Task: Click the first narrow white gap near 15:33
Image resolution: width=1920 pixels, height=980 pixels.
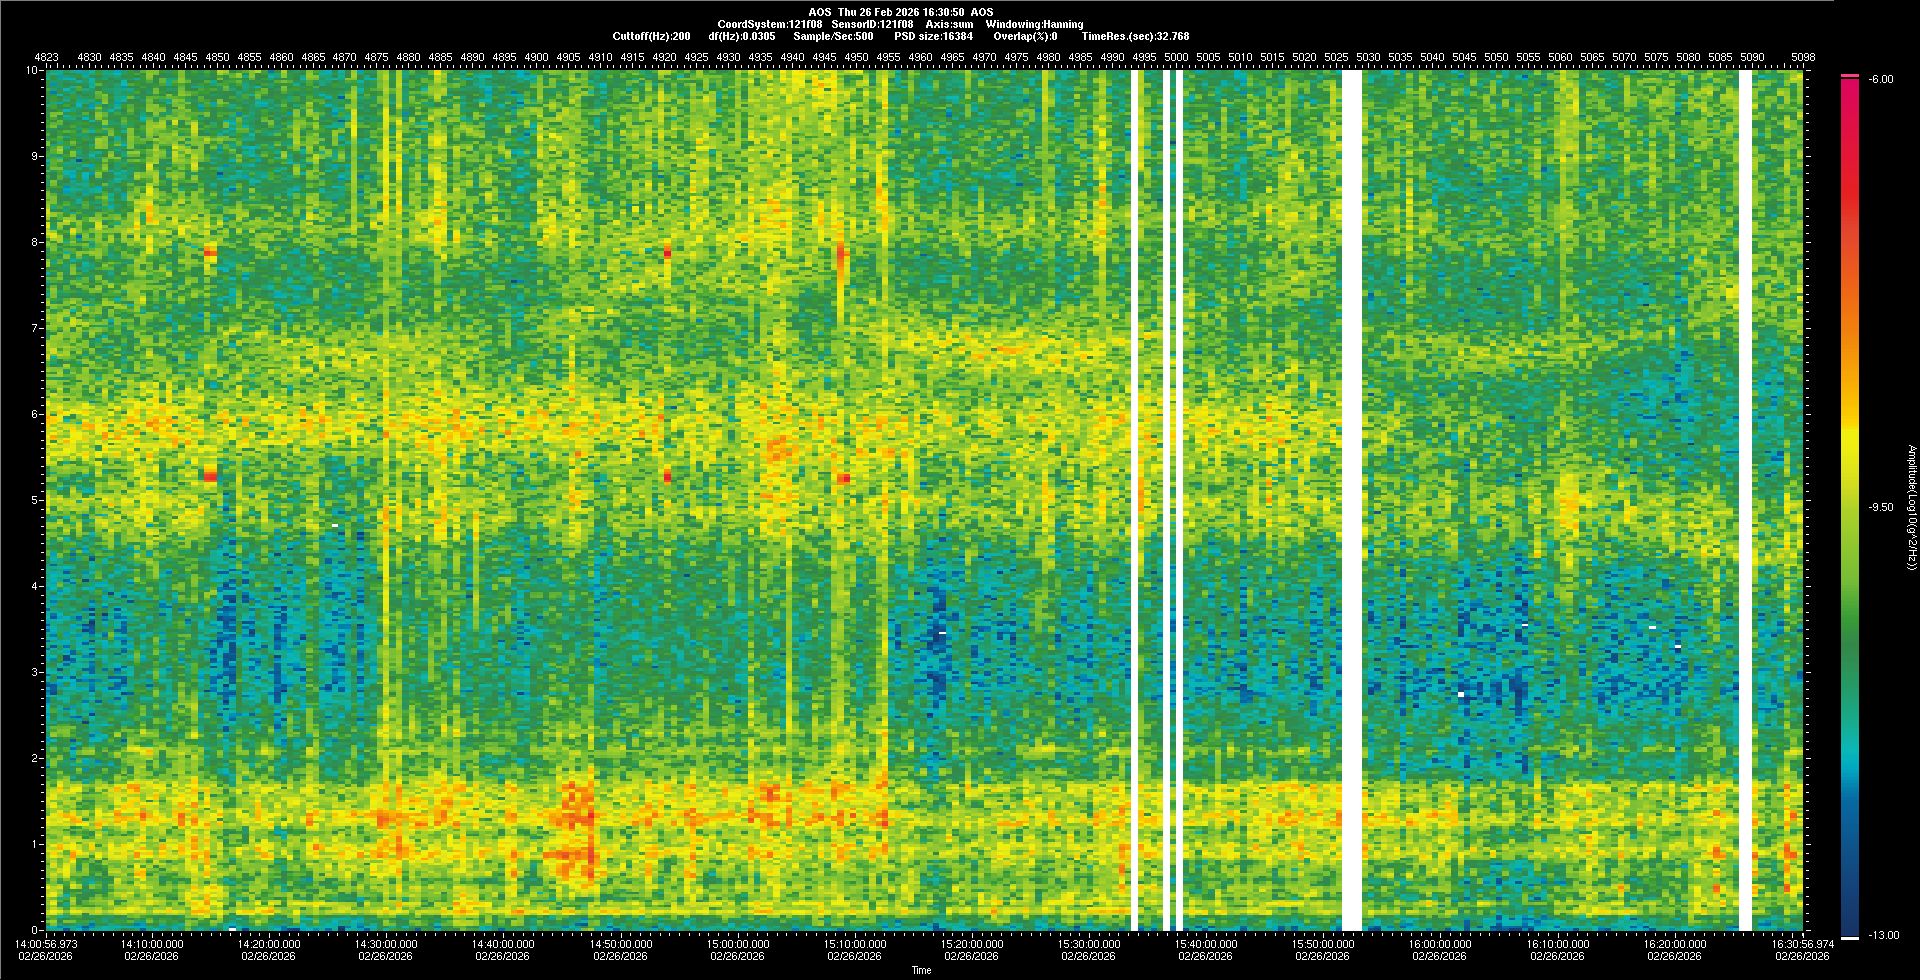Action: tap(1134, 500)
